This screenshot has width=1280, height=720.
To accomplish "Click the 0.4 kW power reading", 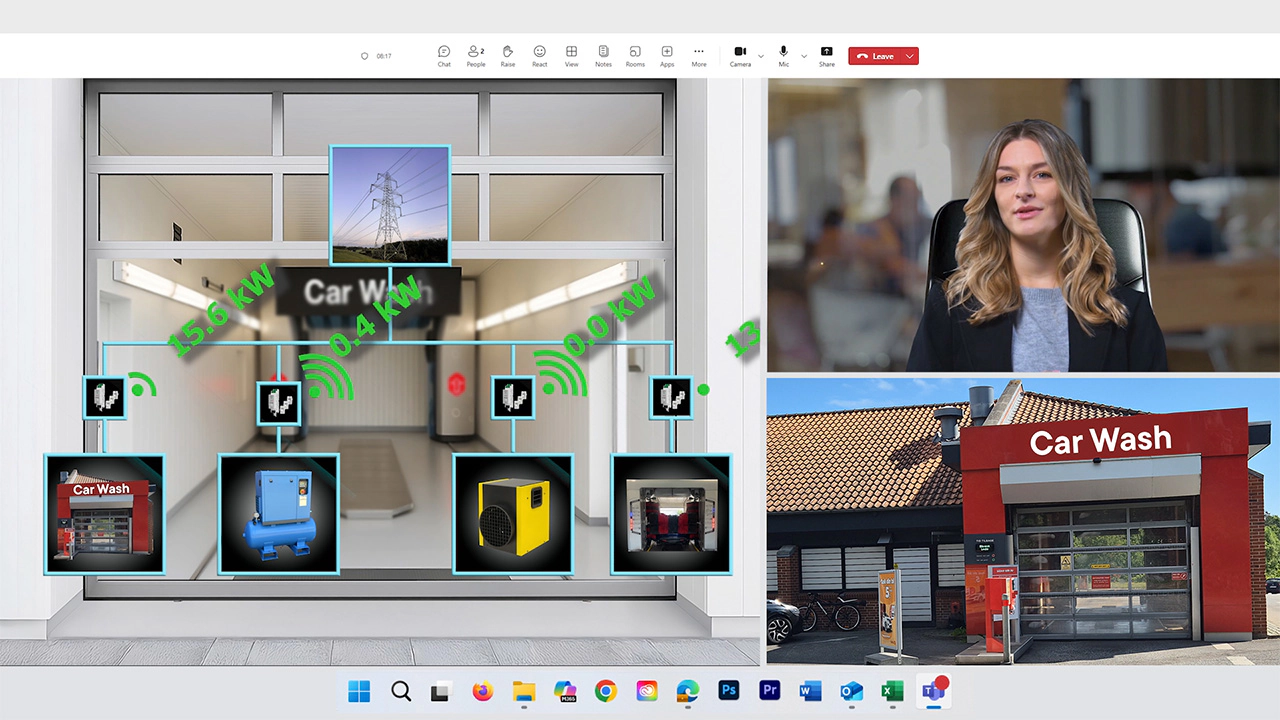I will pos(376,315).
